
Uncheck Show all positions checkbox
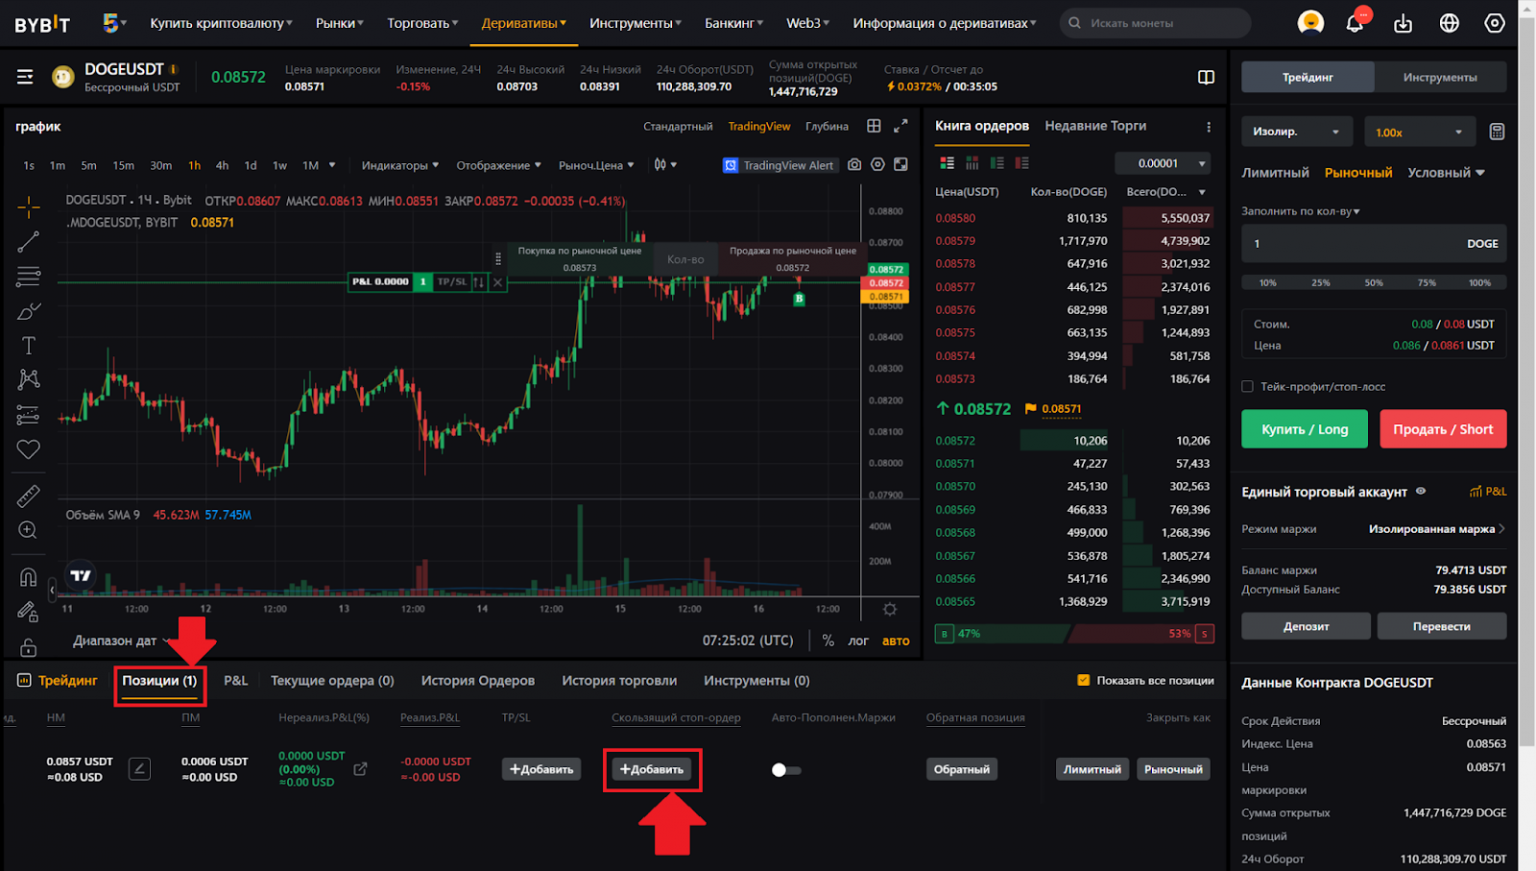click(x=1083, y=681)
